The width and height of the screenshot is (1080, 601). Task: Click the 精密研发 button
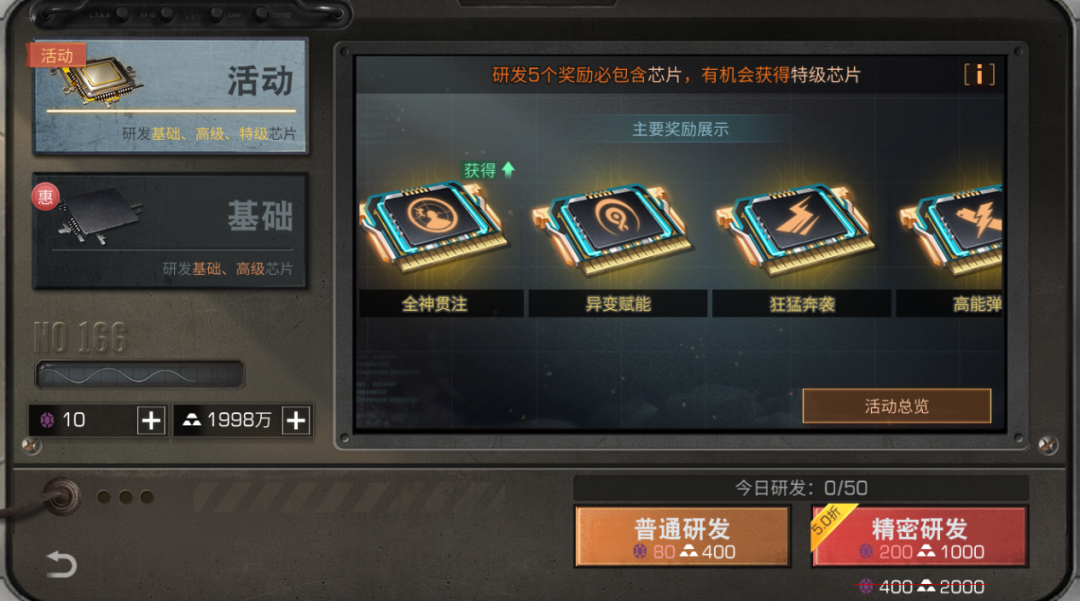coord(920,537)
